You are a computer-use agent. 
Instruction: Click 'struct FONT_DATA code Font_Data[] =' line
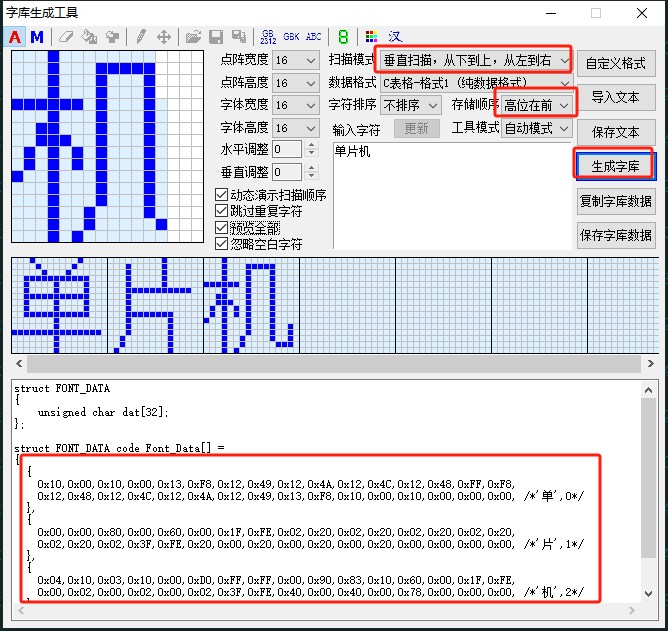(119, 448)
